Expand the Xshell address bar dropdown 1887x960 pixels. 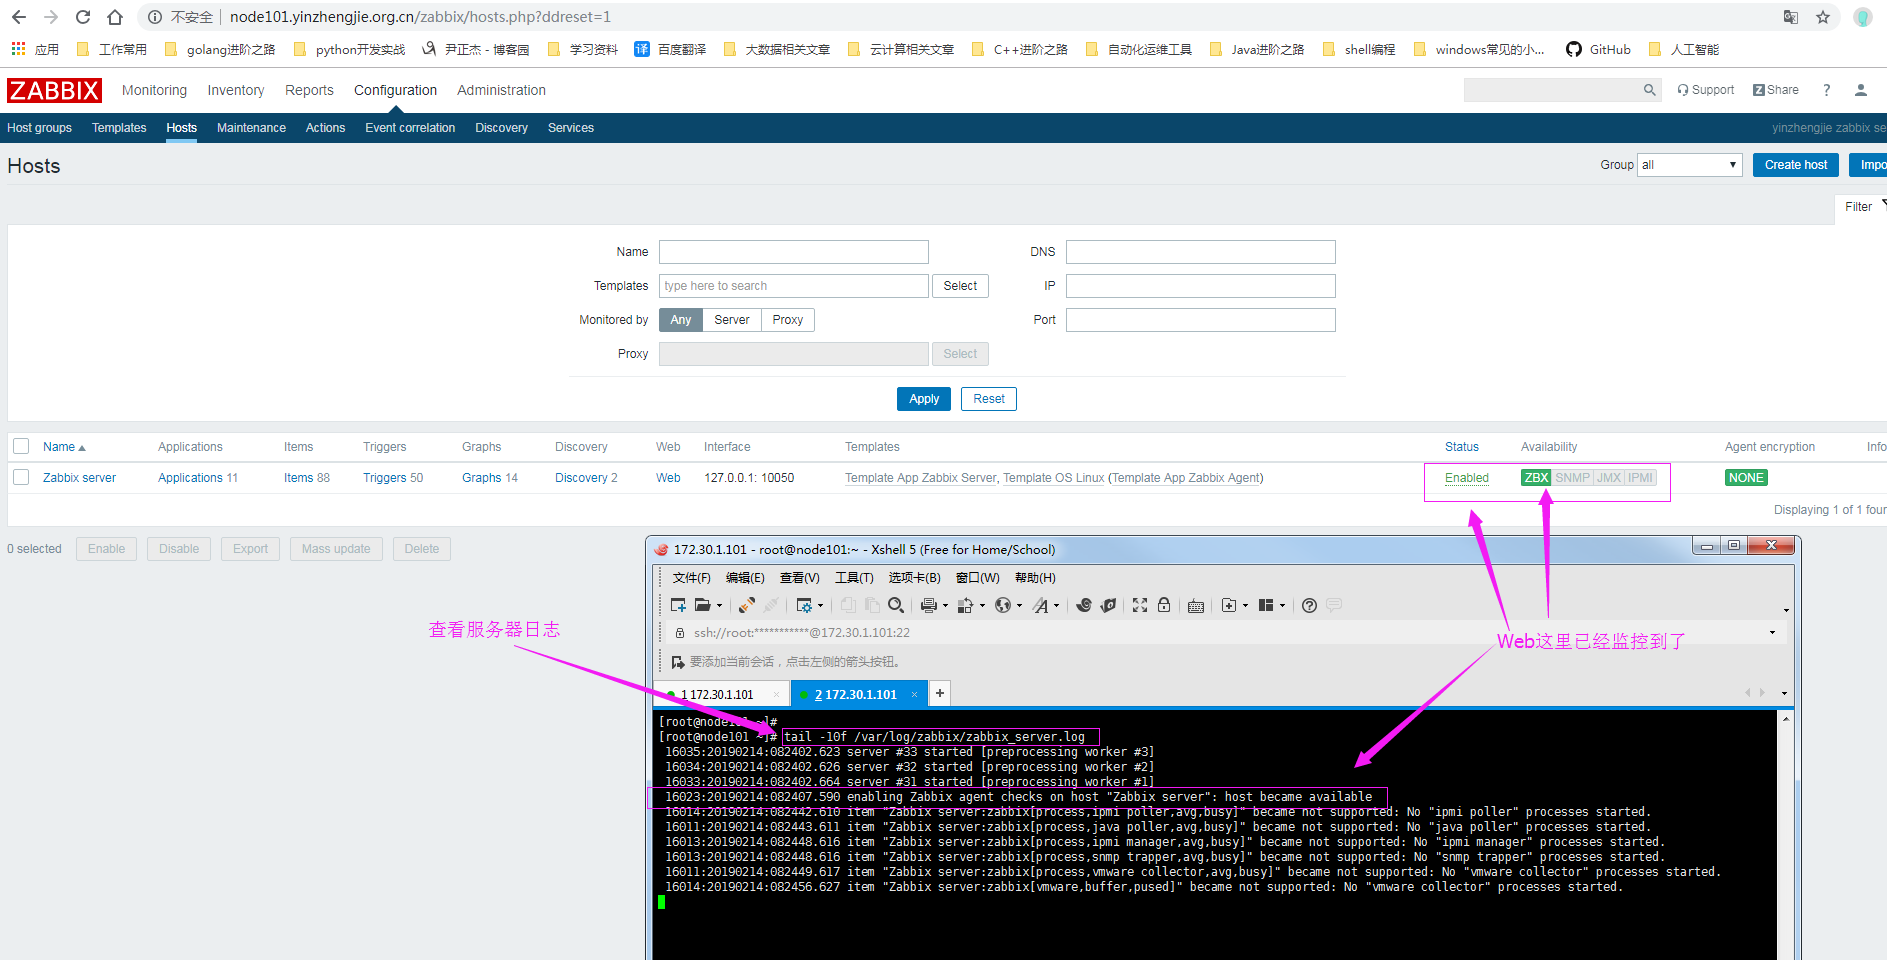[1772, 632]
